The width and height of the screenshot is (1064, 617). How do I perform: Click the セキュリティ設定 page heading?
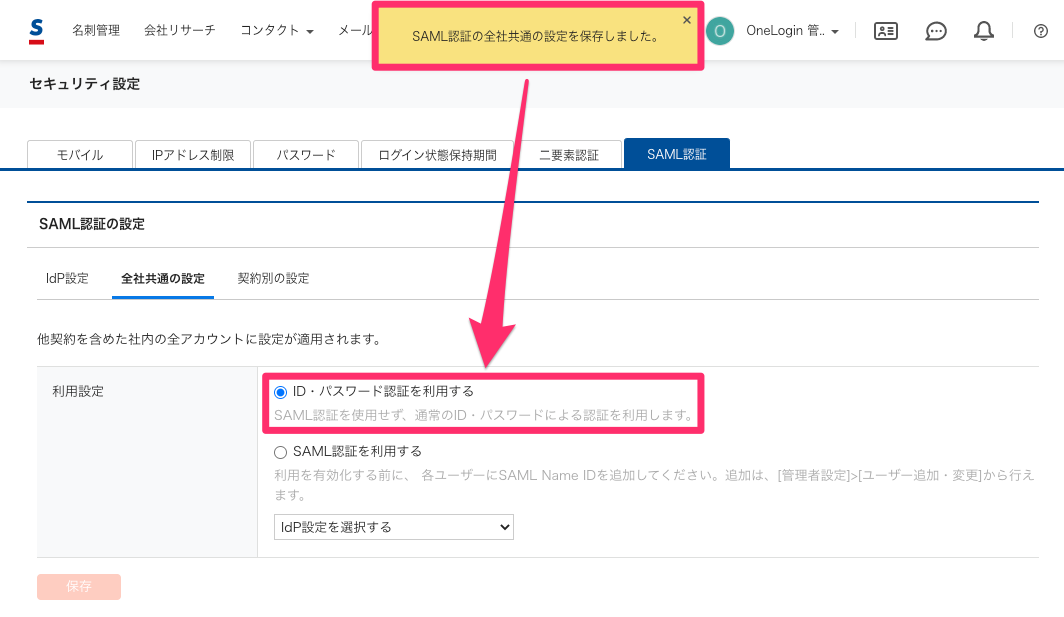[x=85, y=83]
